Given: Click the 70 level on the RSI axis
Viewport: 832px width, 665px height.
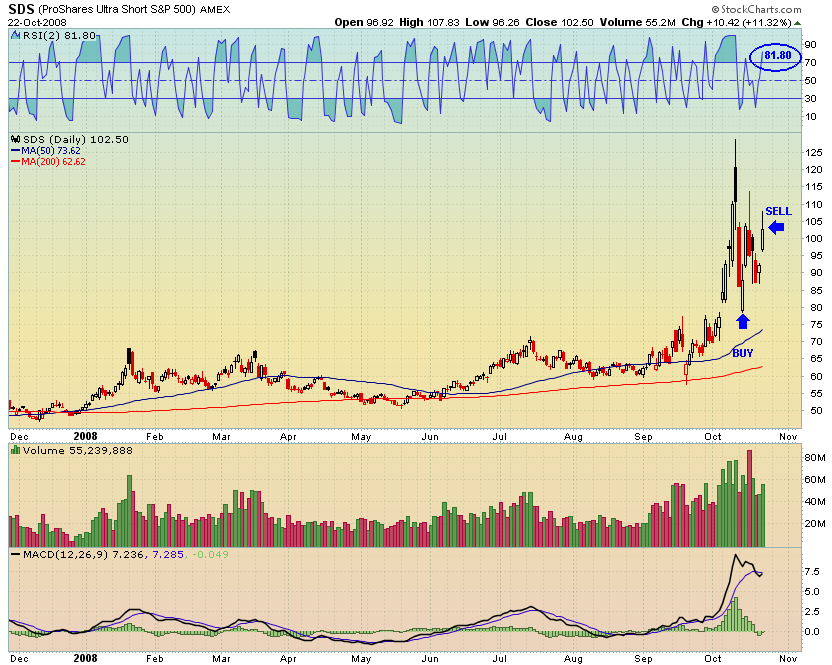Looking at the screenshot, I should click(x=810, y=63).
